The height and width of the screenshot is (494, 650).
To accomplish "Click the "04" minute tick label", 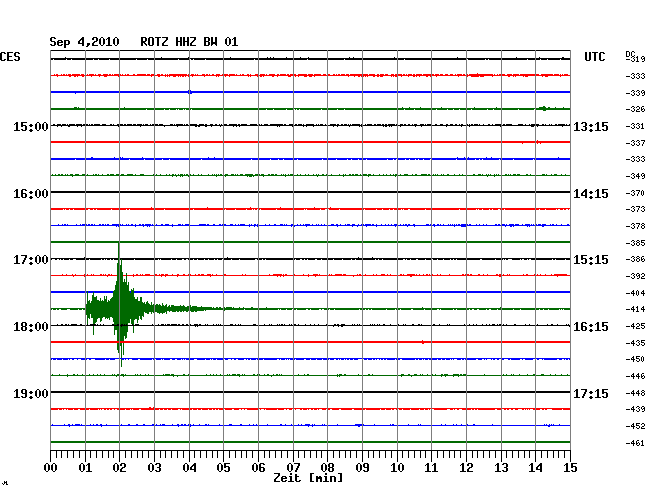I will 189,467.
